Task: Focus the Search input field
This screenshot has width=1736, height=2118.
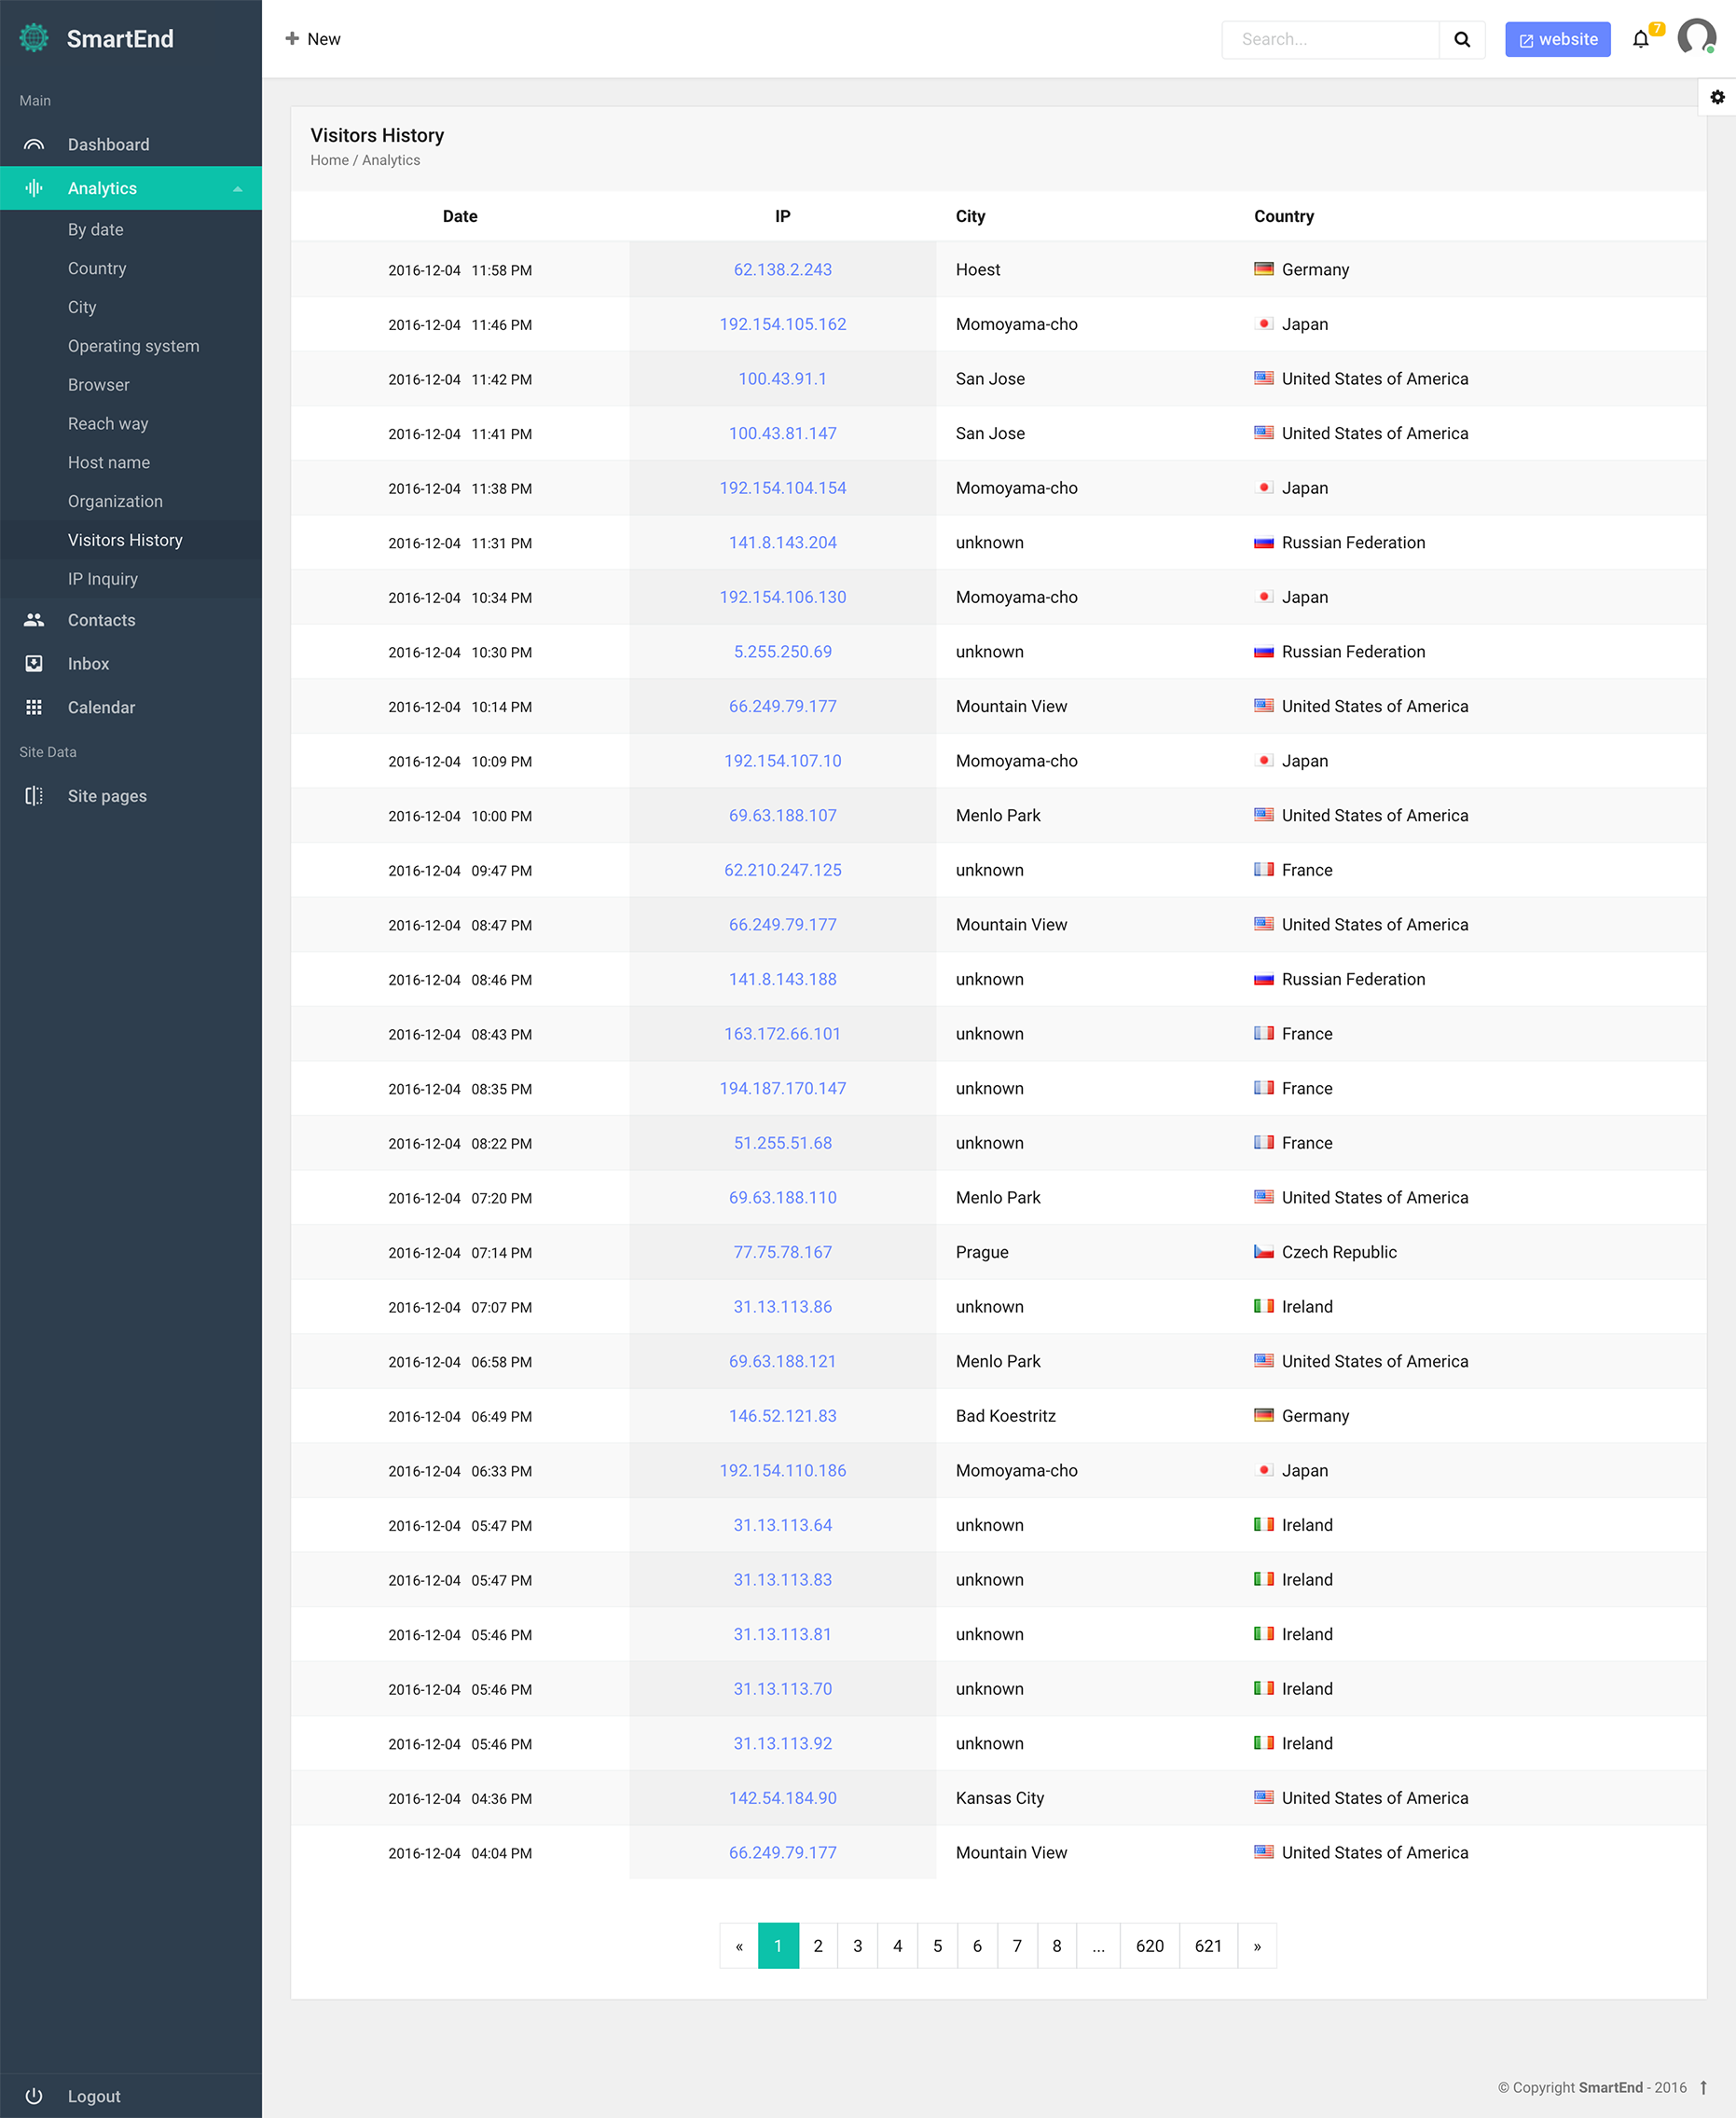Action: click(x=1330, y=39)
